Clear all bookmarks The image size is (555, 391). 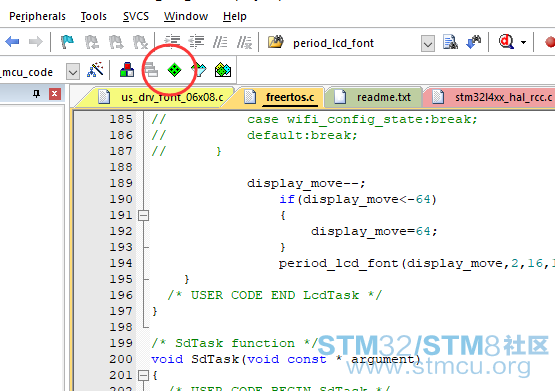click(140, 42)
